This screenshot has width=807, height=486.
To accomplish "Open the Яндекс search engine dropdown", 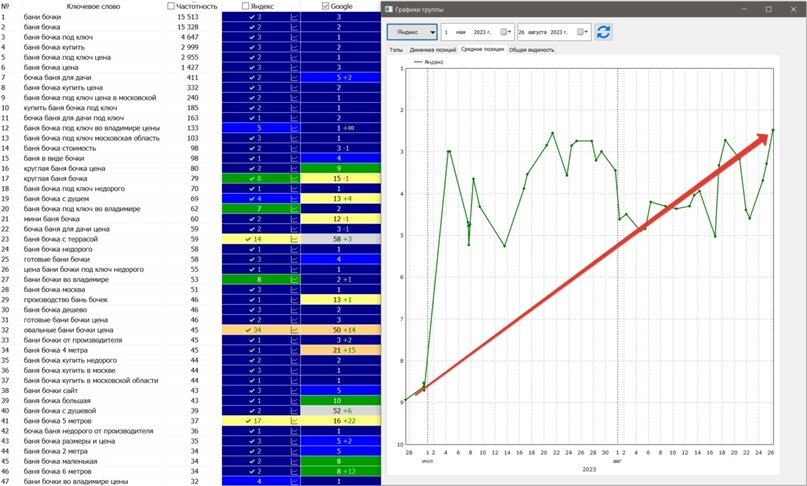I will tap(412, 32).
